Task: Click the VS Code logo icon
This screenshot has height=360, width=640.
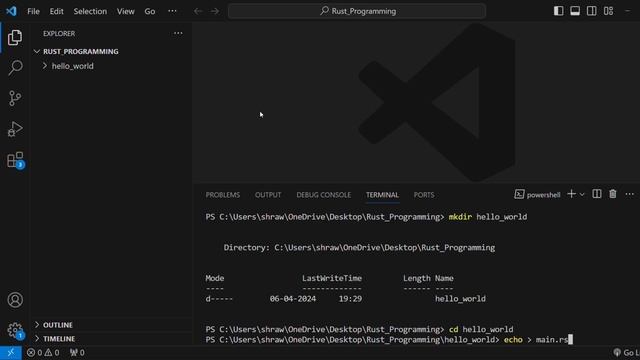Action: 11,11
